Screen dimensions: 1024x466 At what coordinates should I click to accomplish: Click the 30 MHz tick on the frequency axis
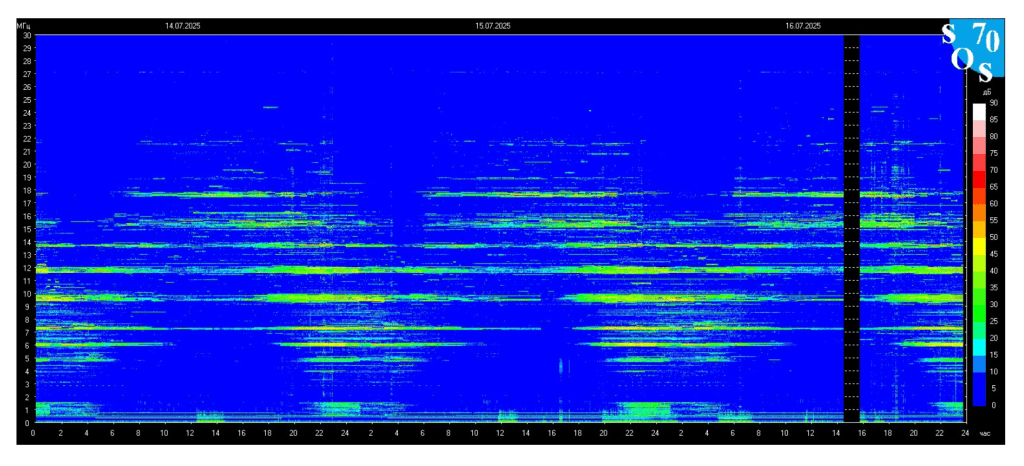(27, 35)
